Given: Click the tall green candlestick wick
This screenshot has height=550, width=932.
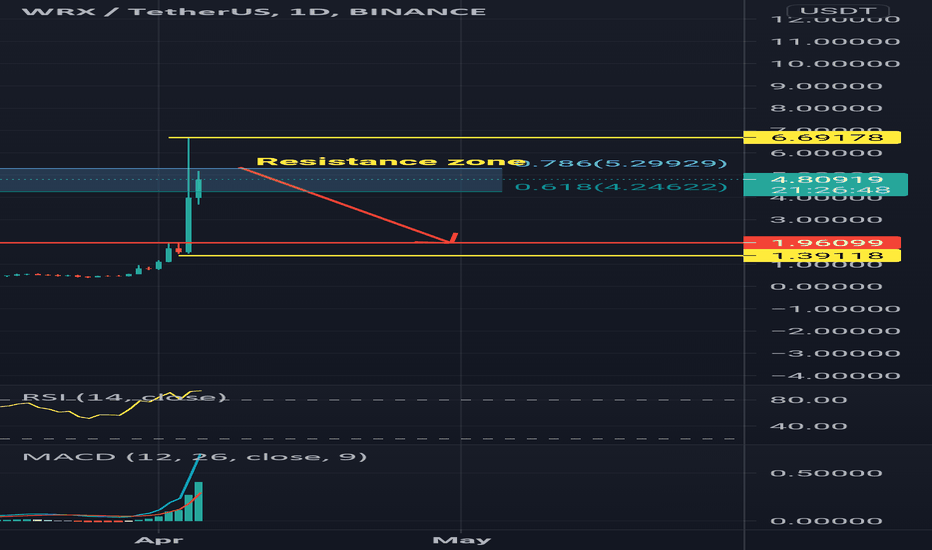Looking at the screenshot, I should (x=188, y=166).
